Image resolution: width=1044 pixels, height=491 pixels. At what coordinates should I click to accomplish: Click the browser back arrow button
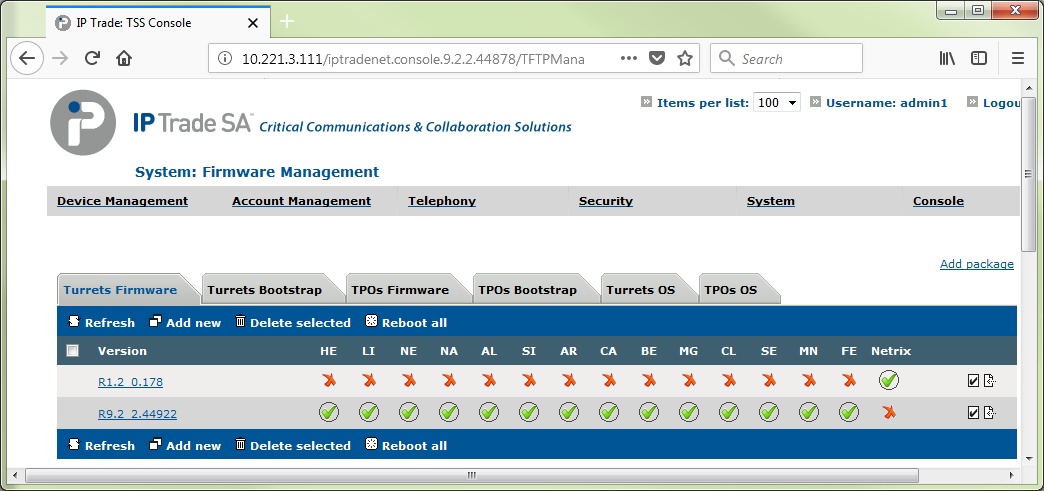[x=27, y=59]
